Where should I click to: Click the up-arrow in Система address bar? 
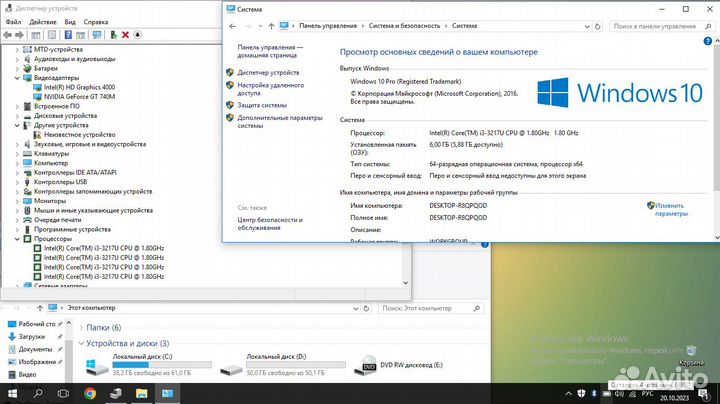(271, 26)
